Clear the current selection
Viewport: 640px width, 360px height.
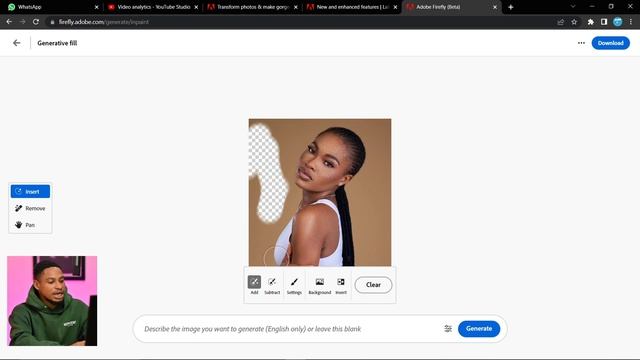(x=373, y=285)
